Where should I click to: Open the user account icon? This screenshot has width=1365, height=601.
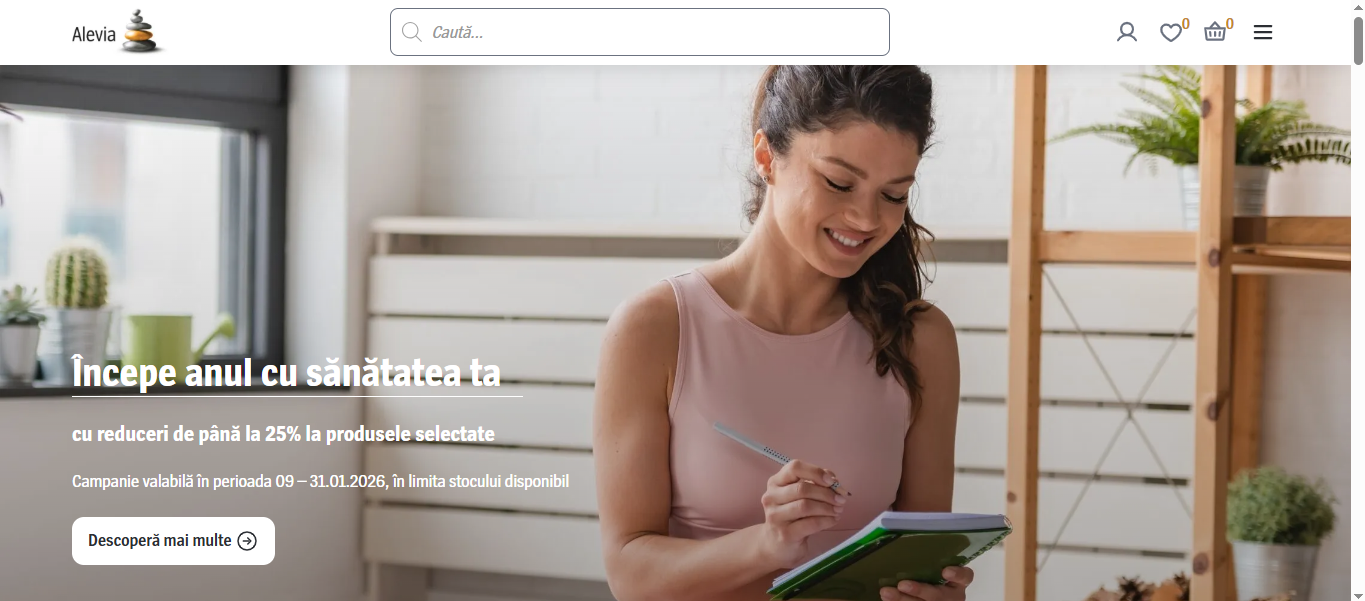(1127, 32)
